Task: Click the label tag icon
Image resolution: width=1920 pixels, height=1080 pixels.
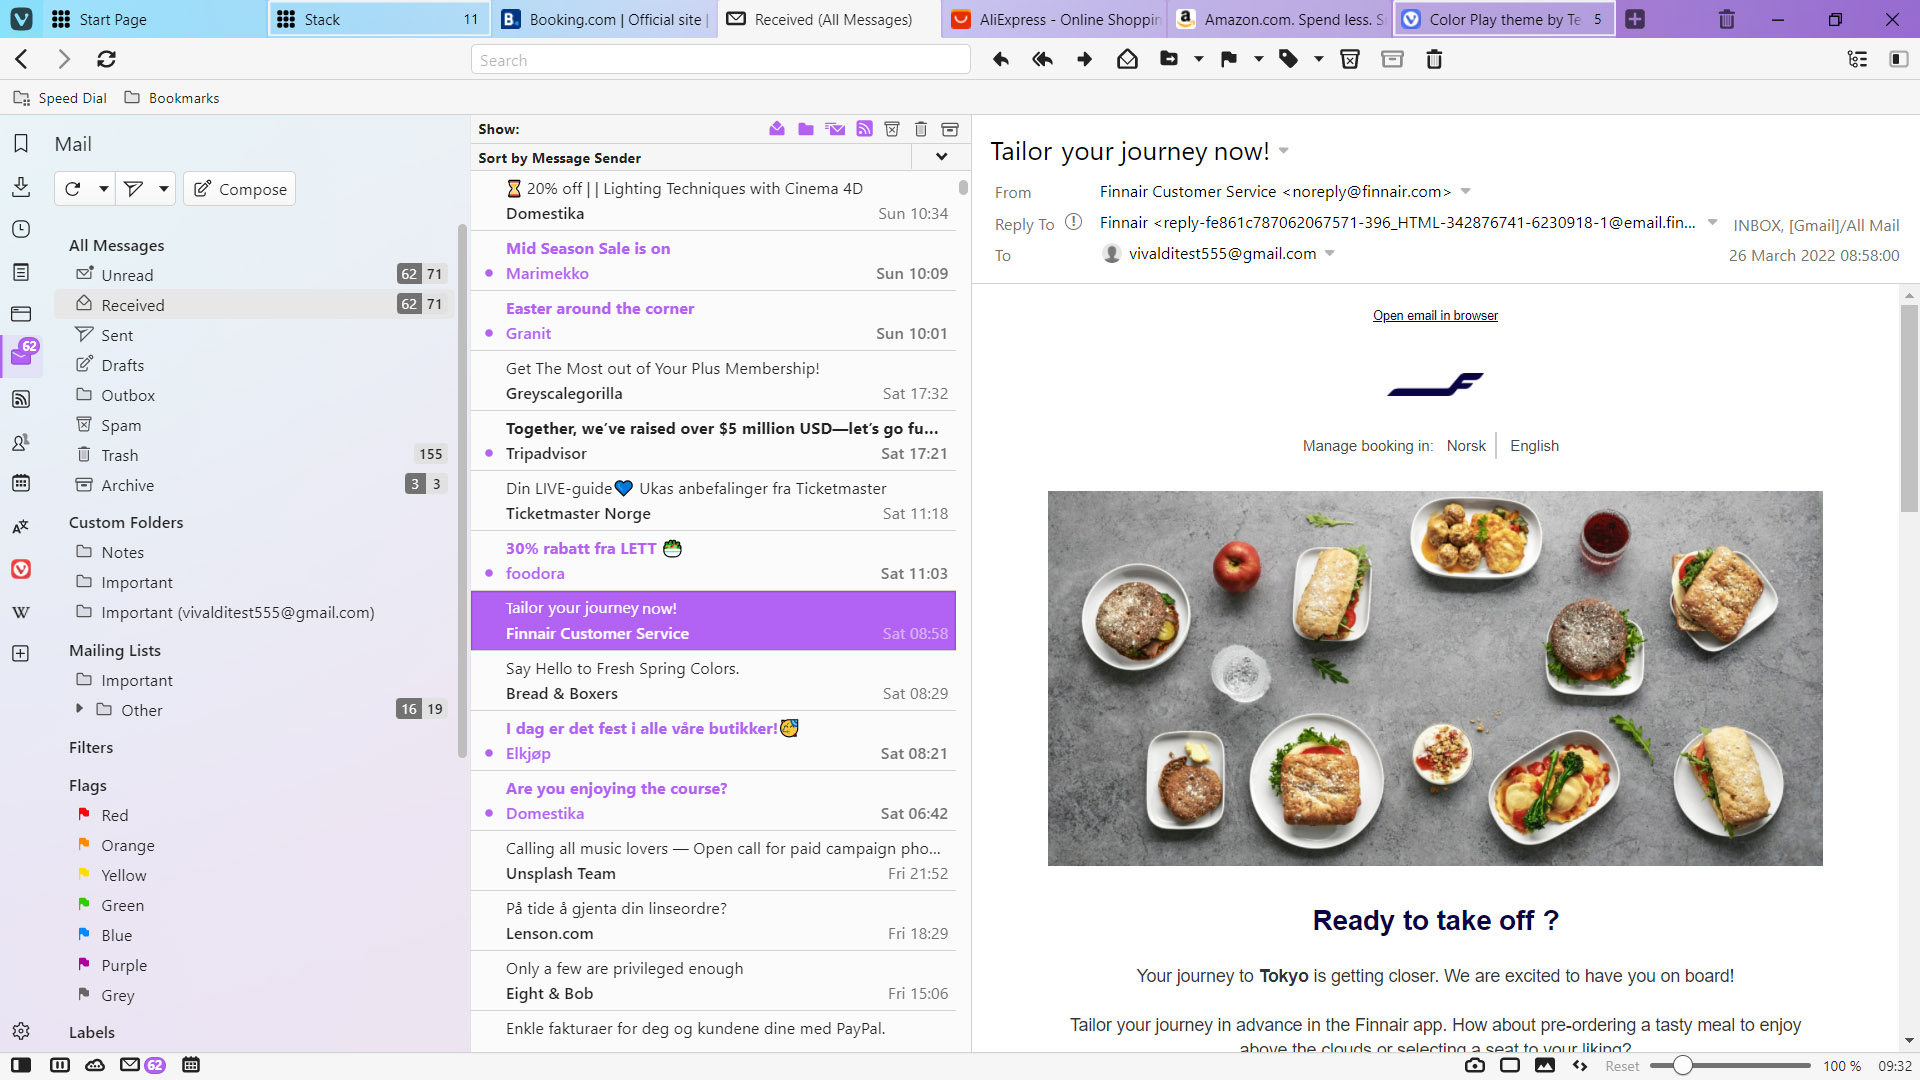Action: pos(1289,60)
